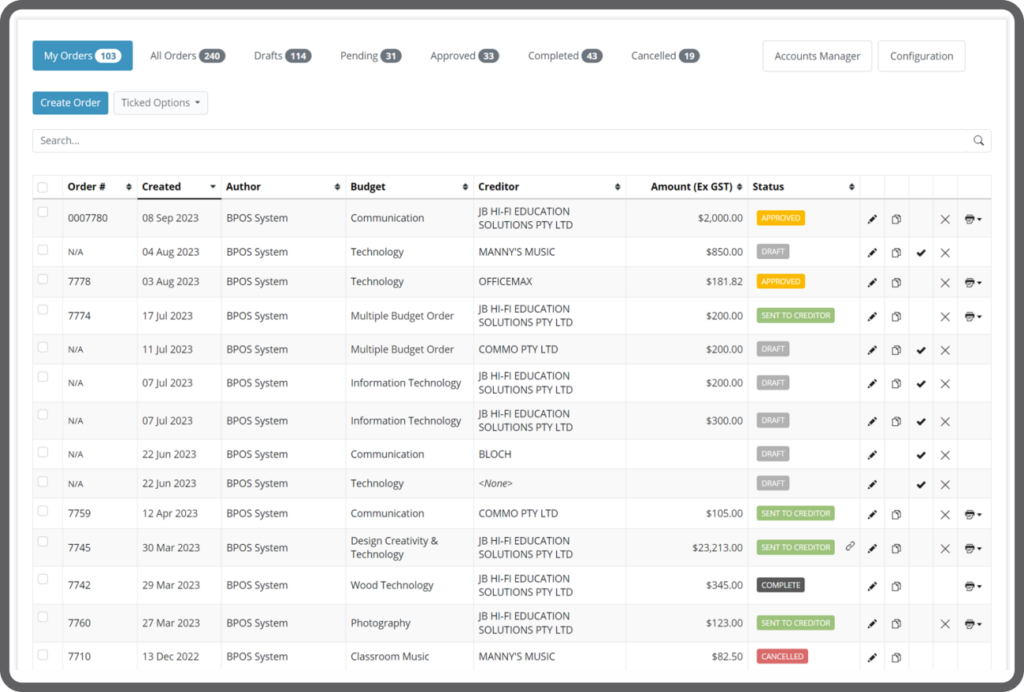Duplicate order 7778 via the copy icon
Screen dimensions: 1024x692
tap(896, 283)
